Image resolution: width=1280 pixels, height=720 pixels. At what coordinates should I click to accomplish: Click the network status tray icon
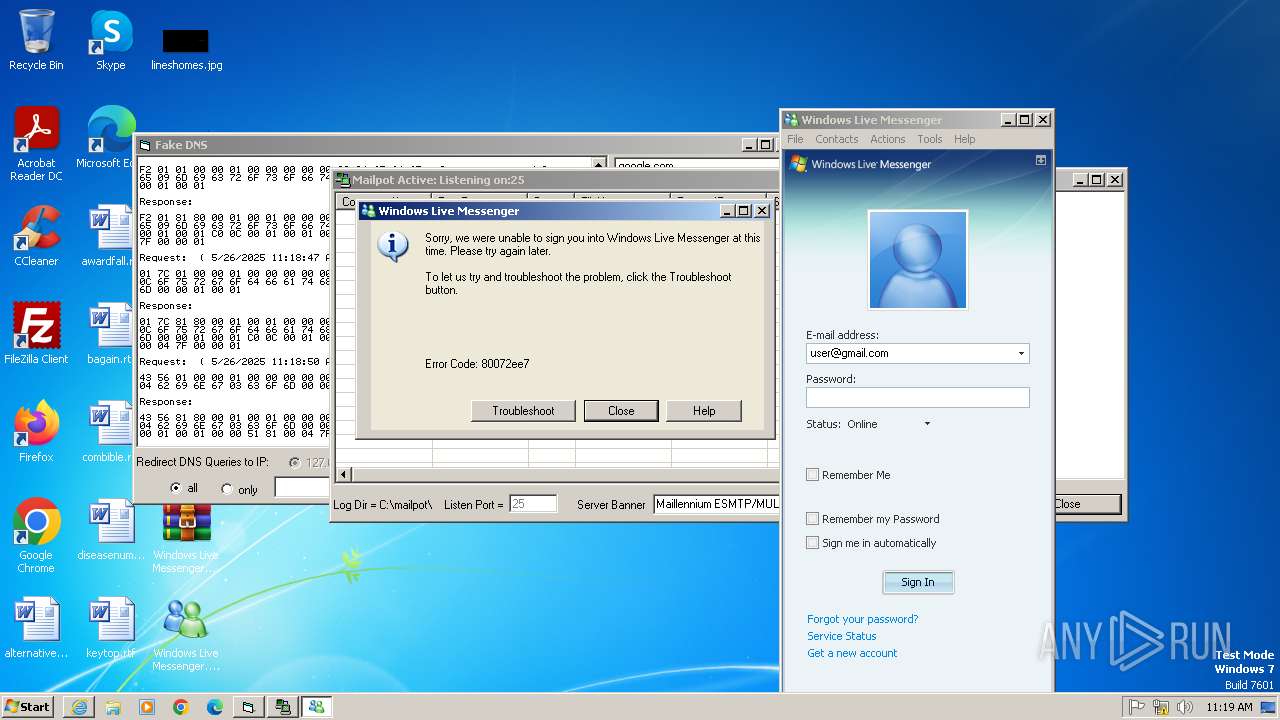coord(1161,707)
